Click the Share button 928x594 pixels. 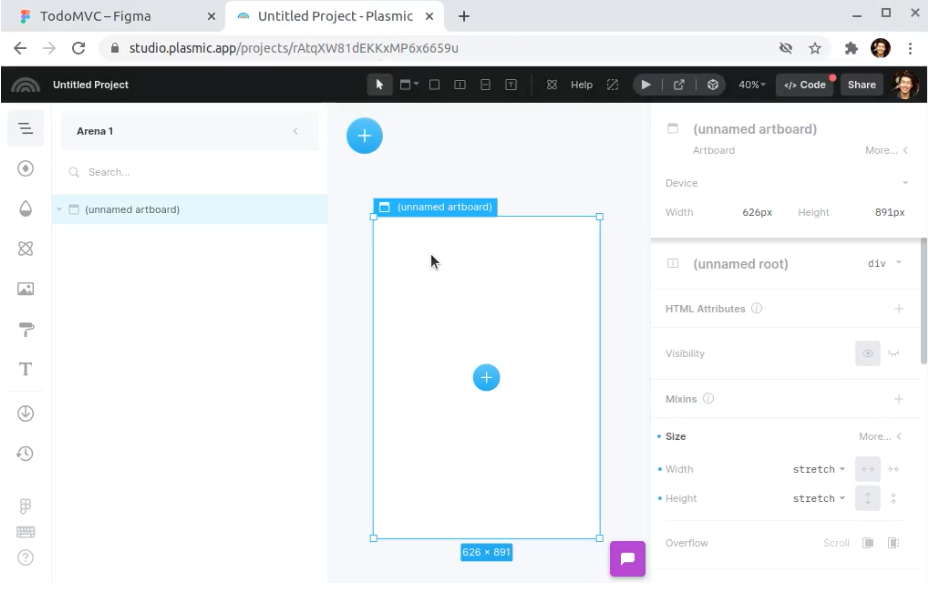[861, 85]
